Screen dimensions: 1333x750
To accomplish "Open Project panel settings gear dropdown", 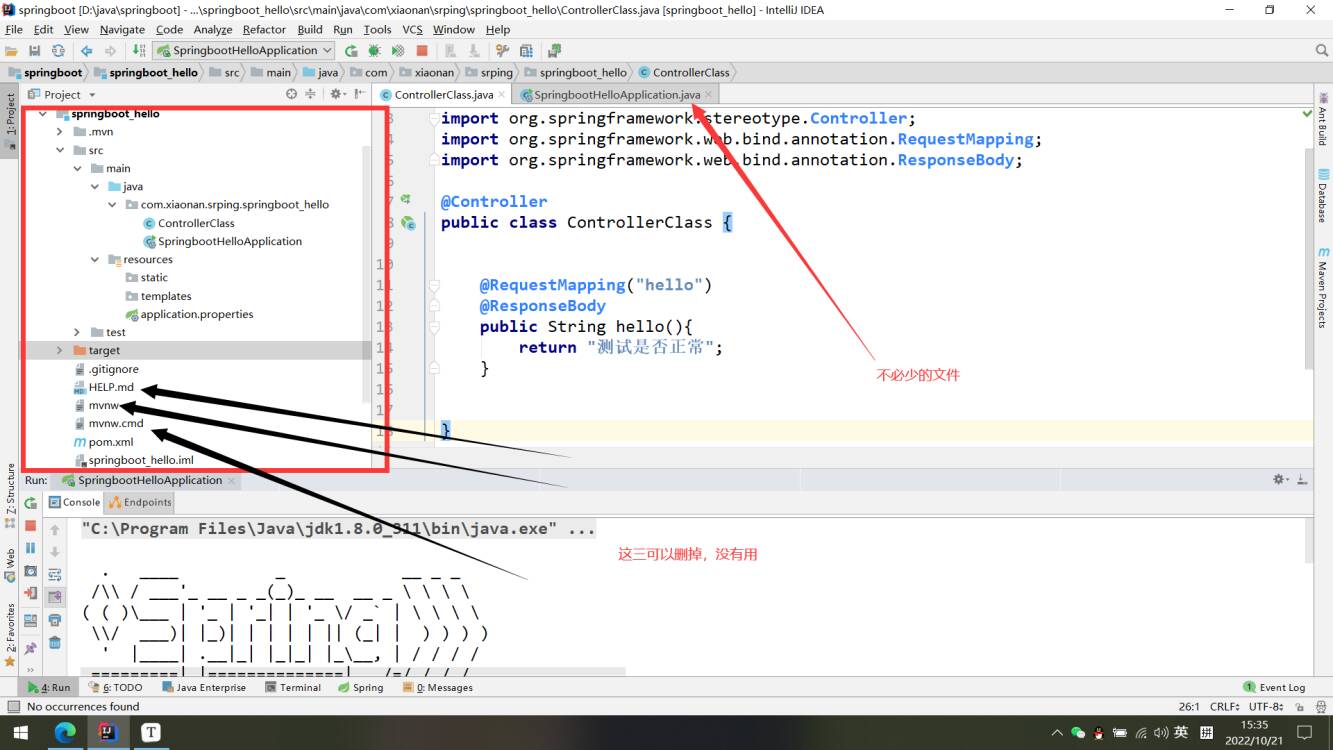I will click(x=338, y=94).
